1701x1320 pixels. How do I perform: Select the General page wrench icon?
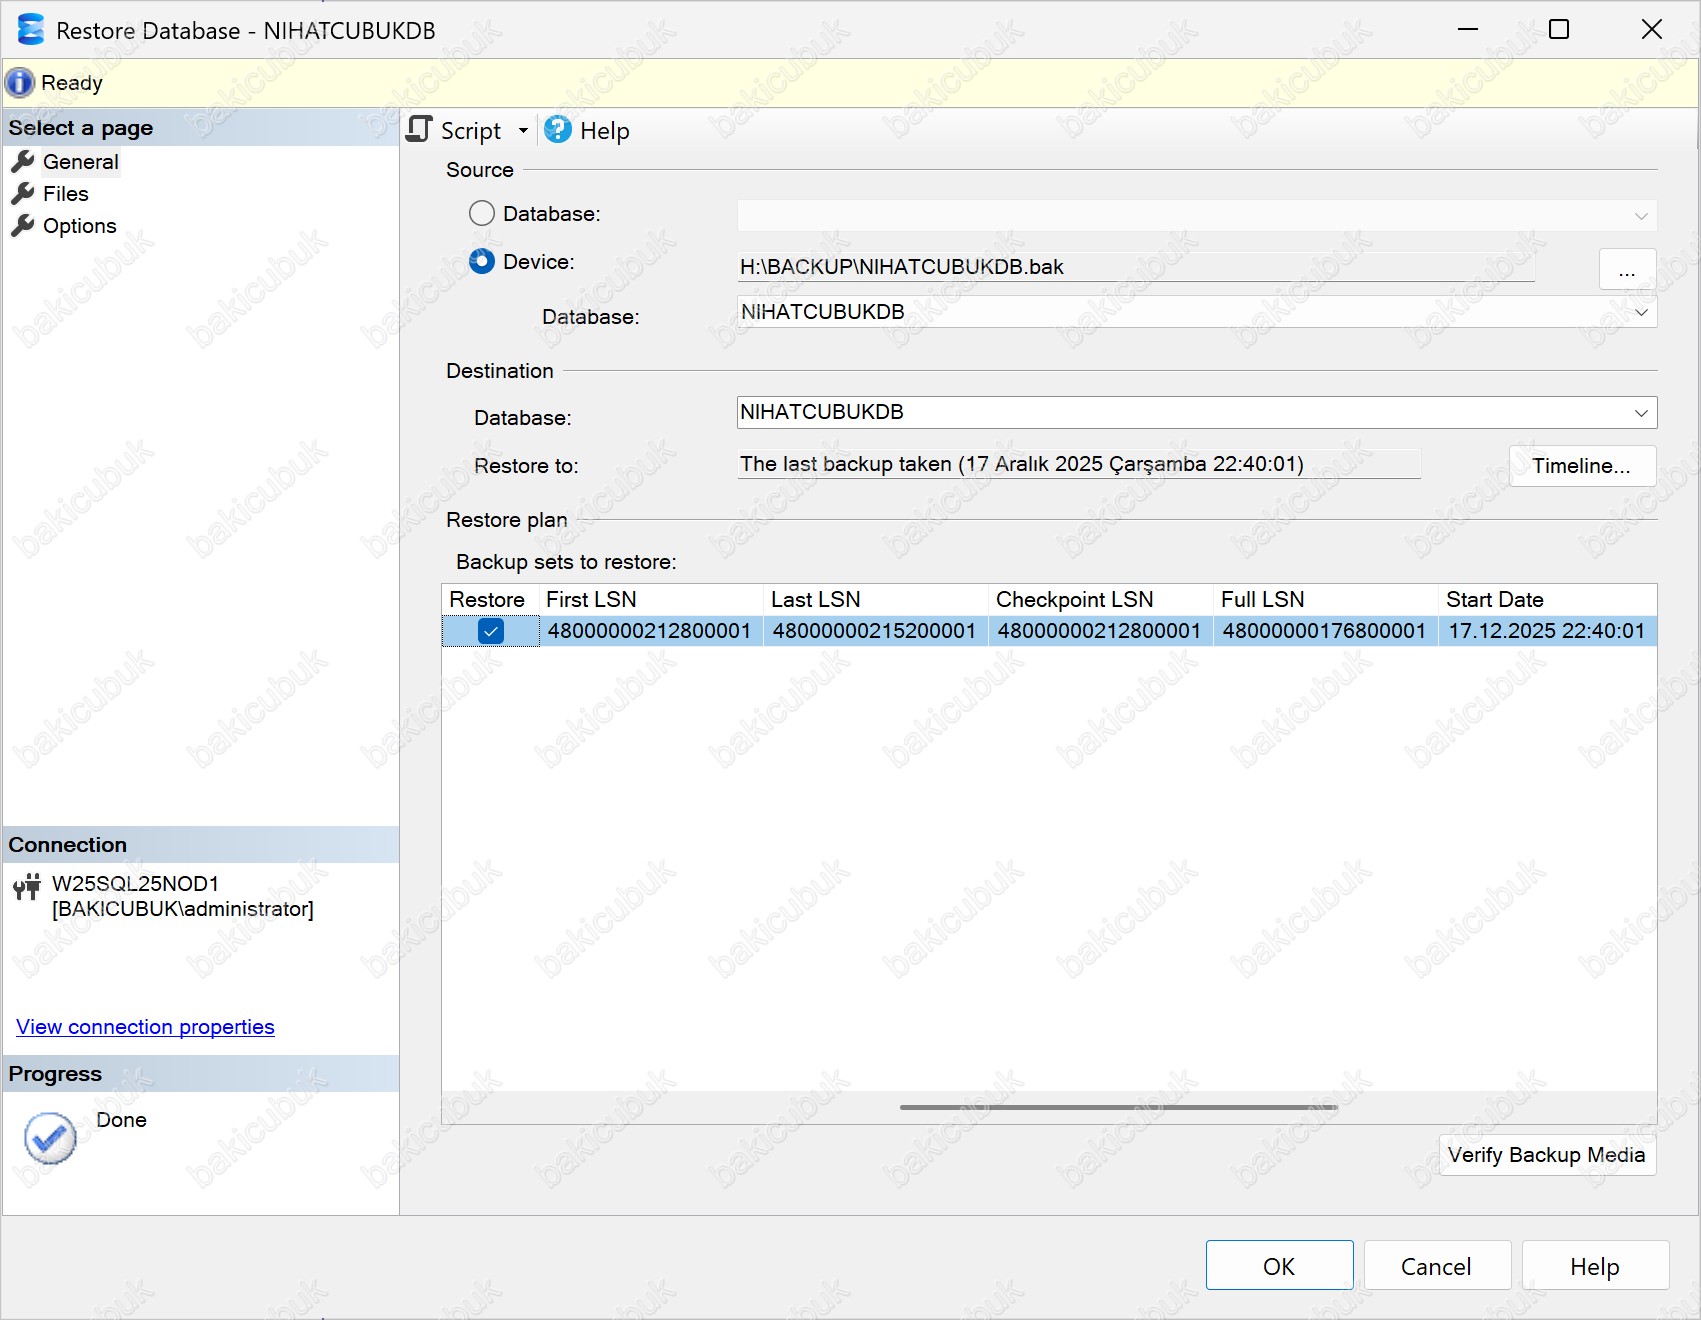(23, 162)
